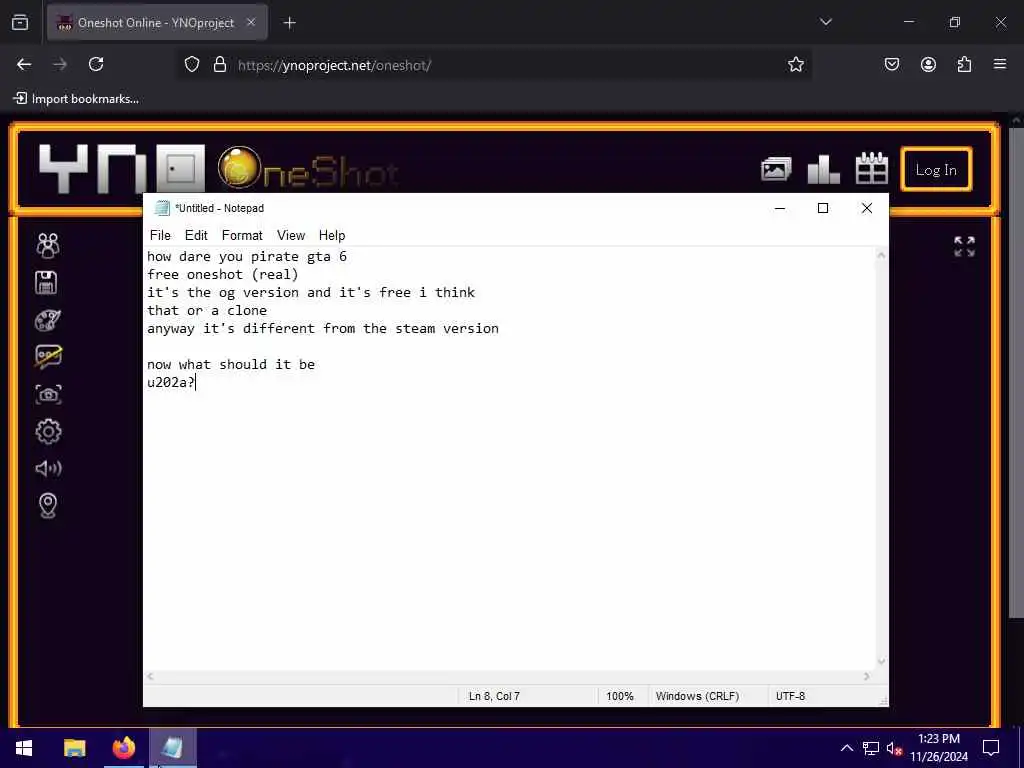This screenshot has height=768, width=1024.
Task: Click Notepad horizontal scrollbar left arrow
Action: click(150, 677)
